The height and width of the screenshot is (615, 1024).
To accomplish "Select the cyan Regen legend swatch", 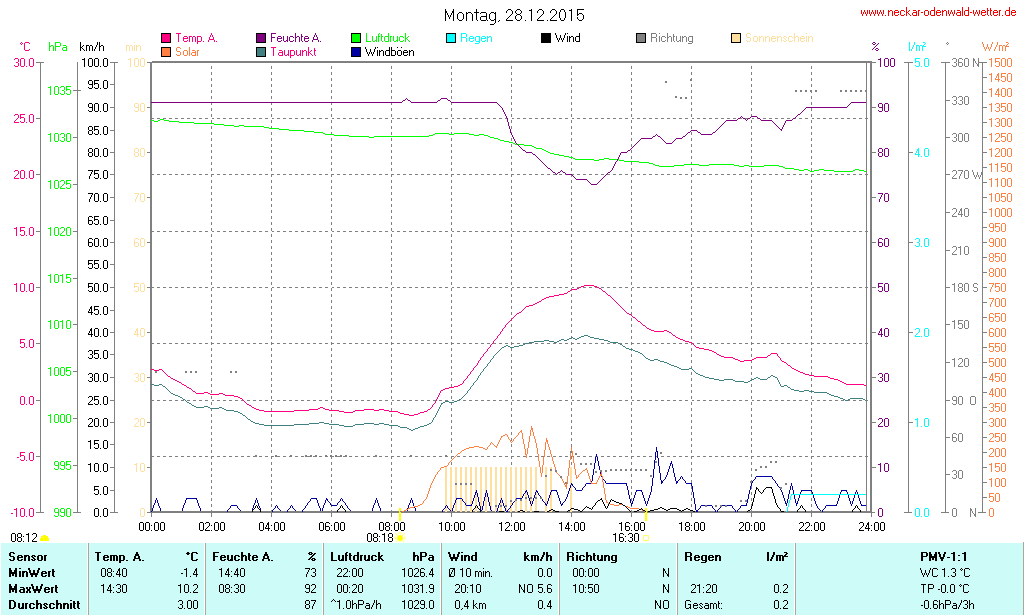I will 451,38.
